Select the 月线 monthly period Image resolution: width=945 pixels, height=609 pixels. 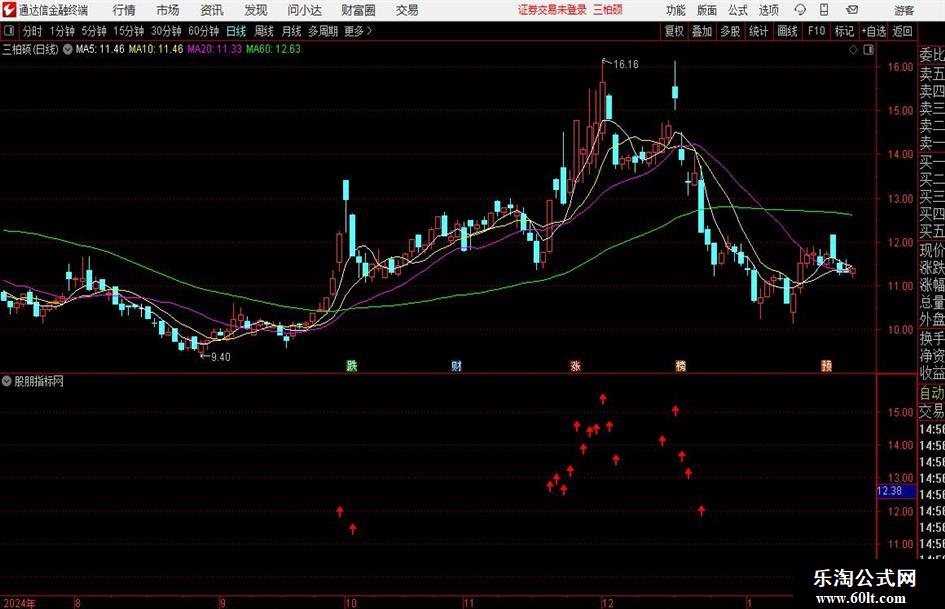[292, 31]
